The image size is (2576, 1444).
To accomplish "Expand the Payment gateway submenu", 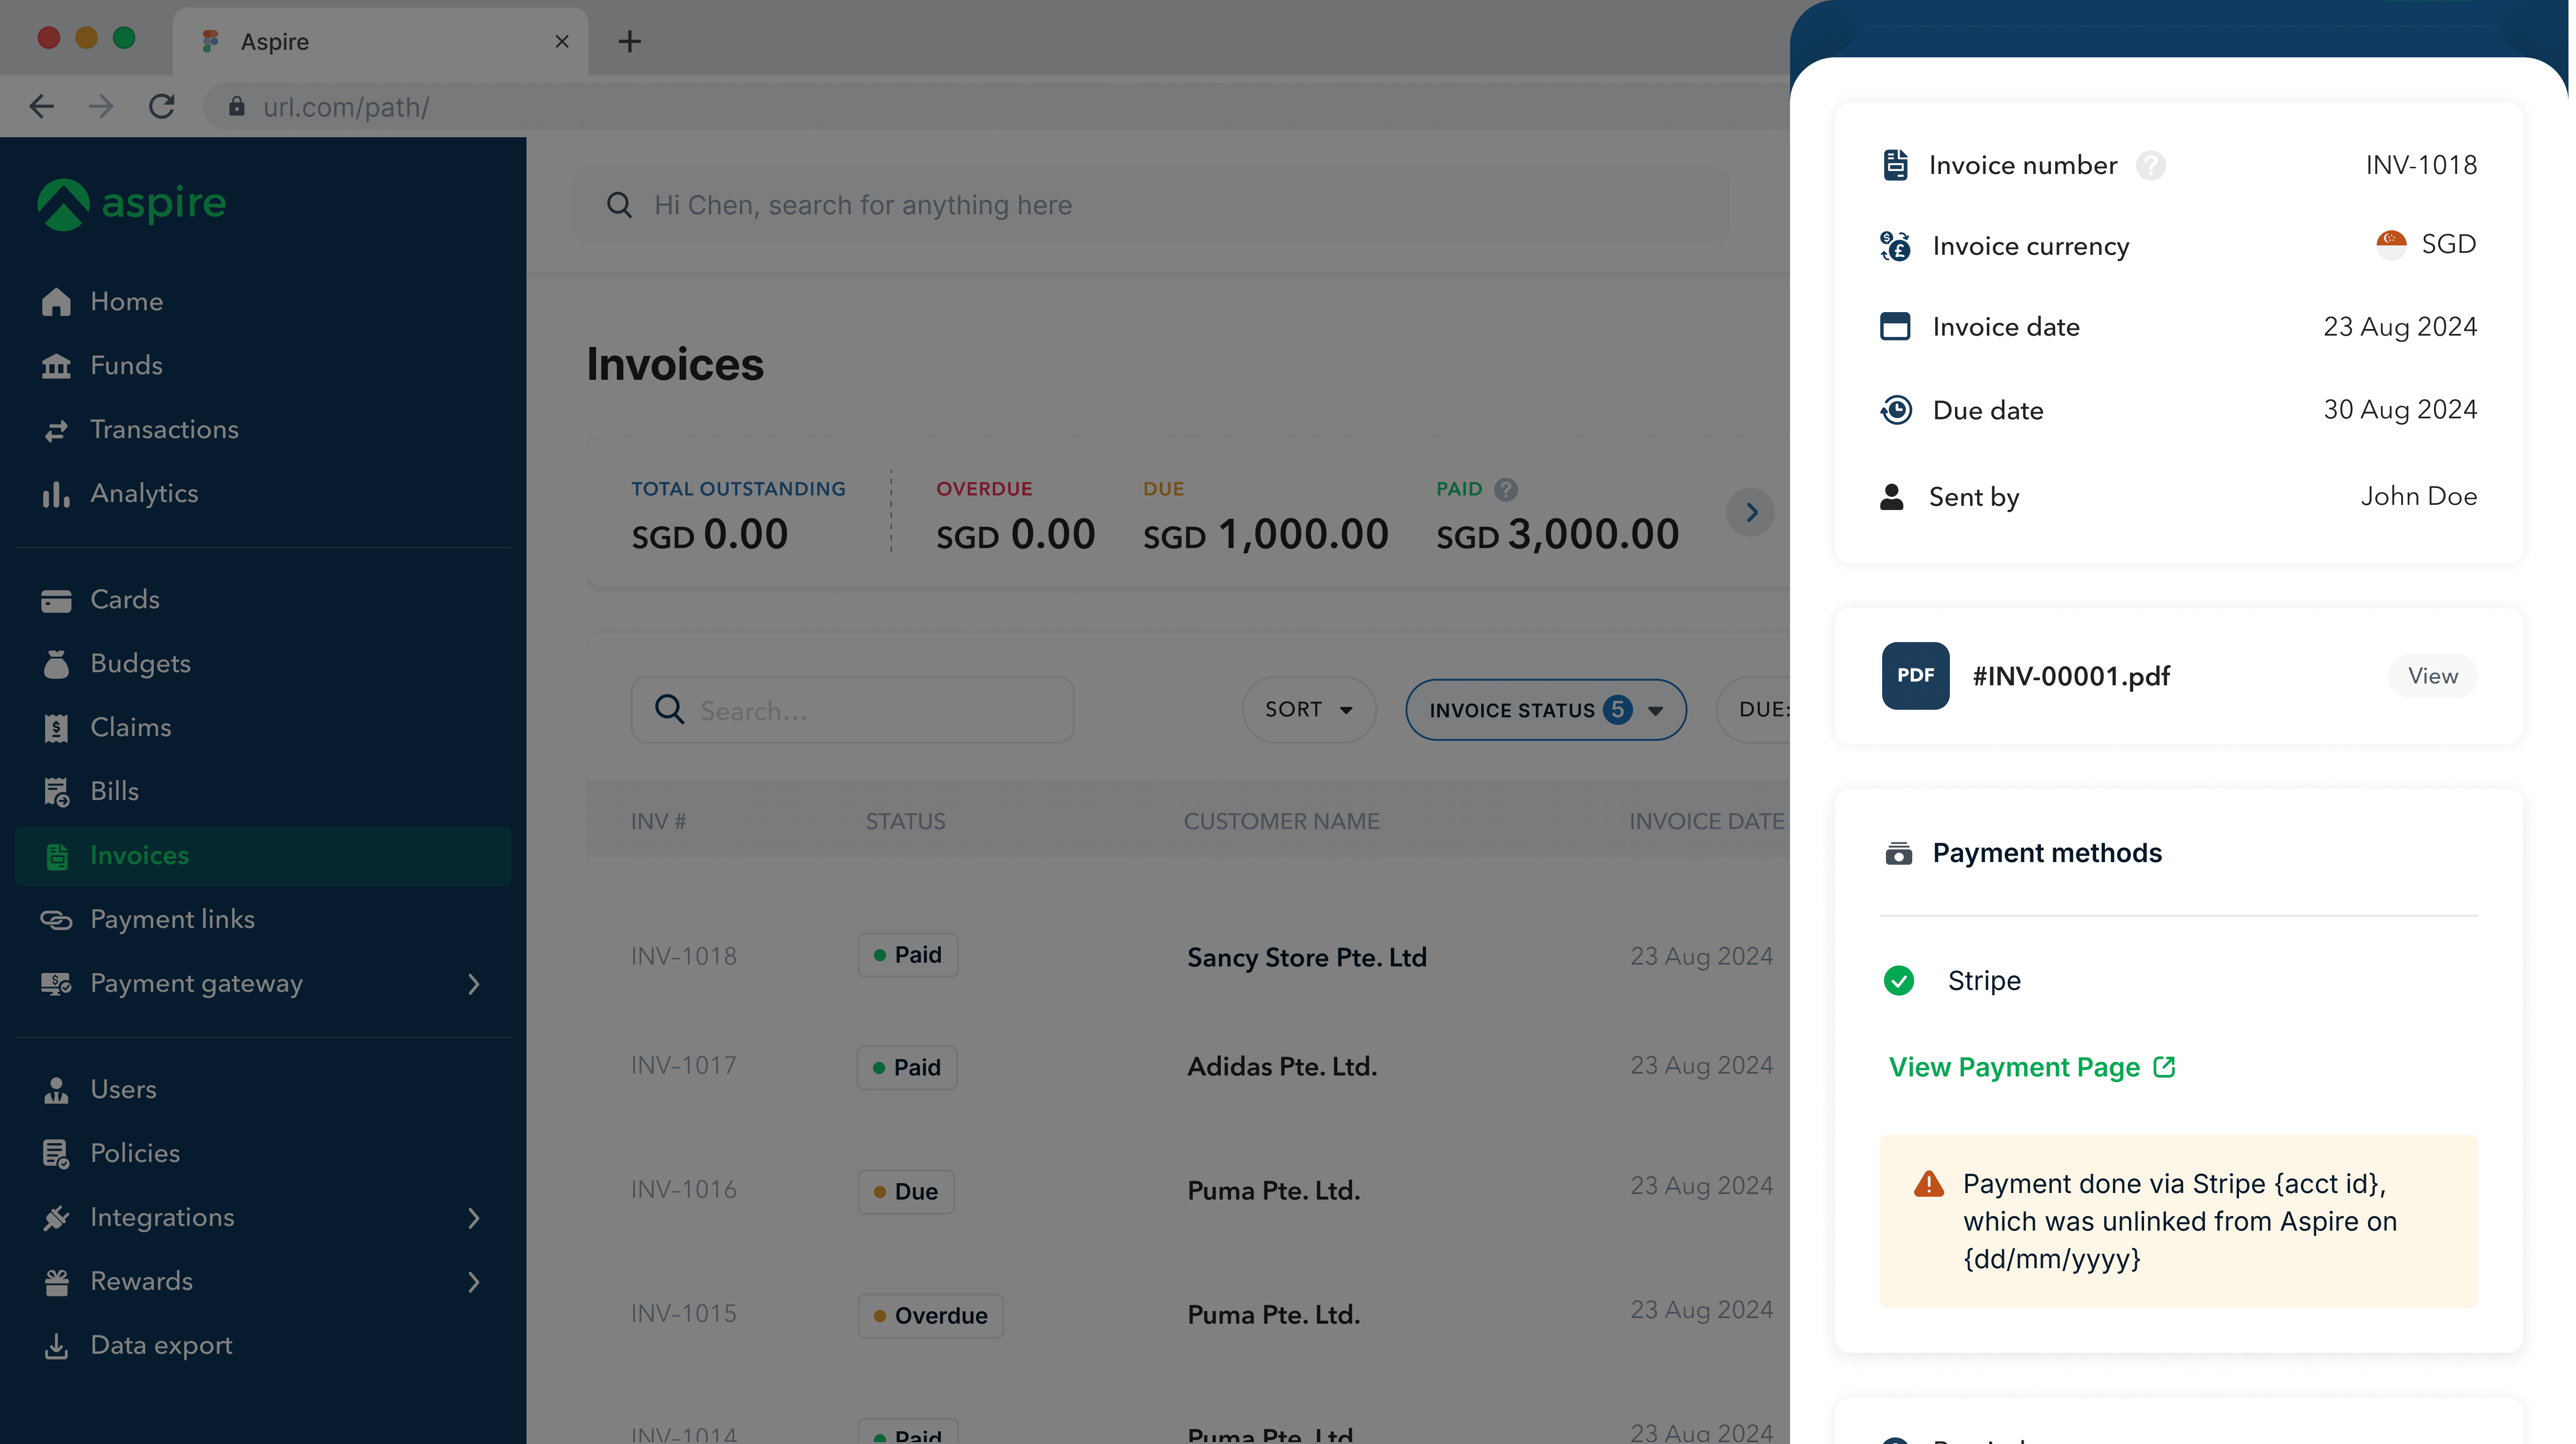I will point(473,983).
